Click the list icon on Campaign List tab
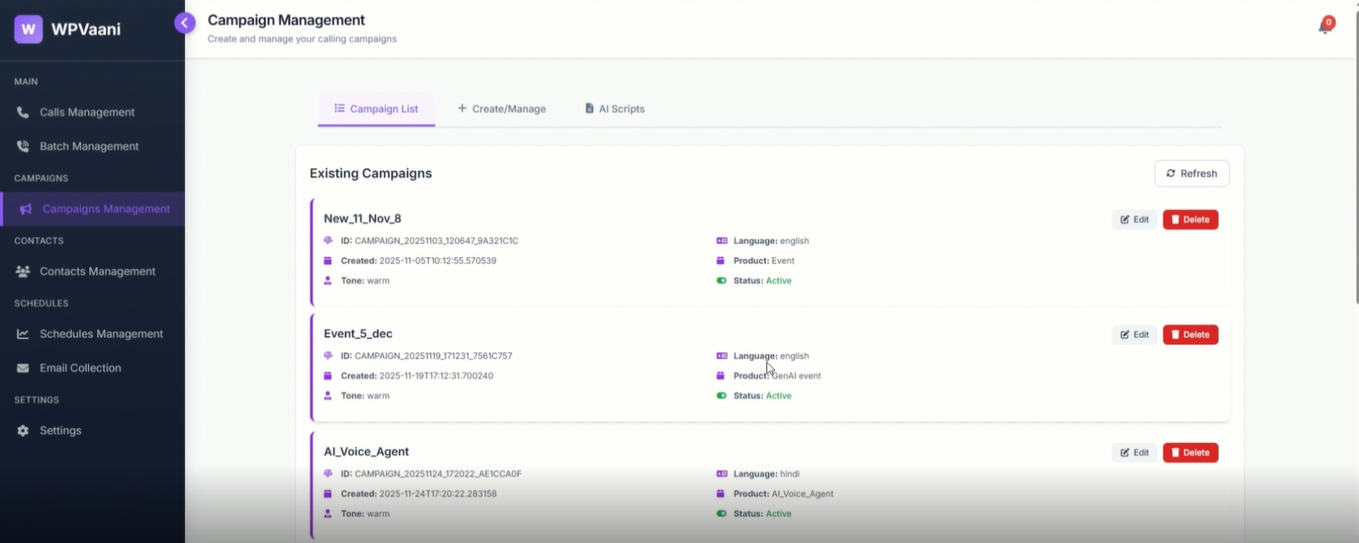This screenshot has height=543, width=1359. [x=339, y=108]
